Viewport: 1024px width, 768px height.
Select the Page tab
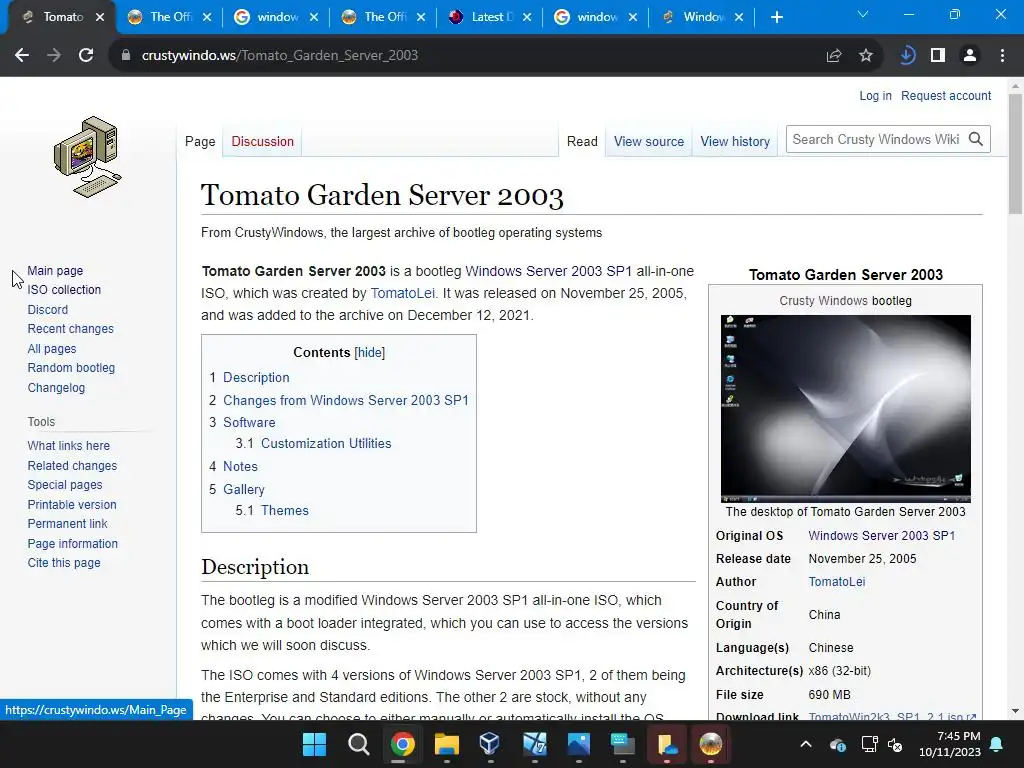pos(200,142)
